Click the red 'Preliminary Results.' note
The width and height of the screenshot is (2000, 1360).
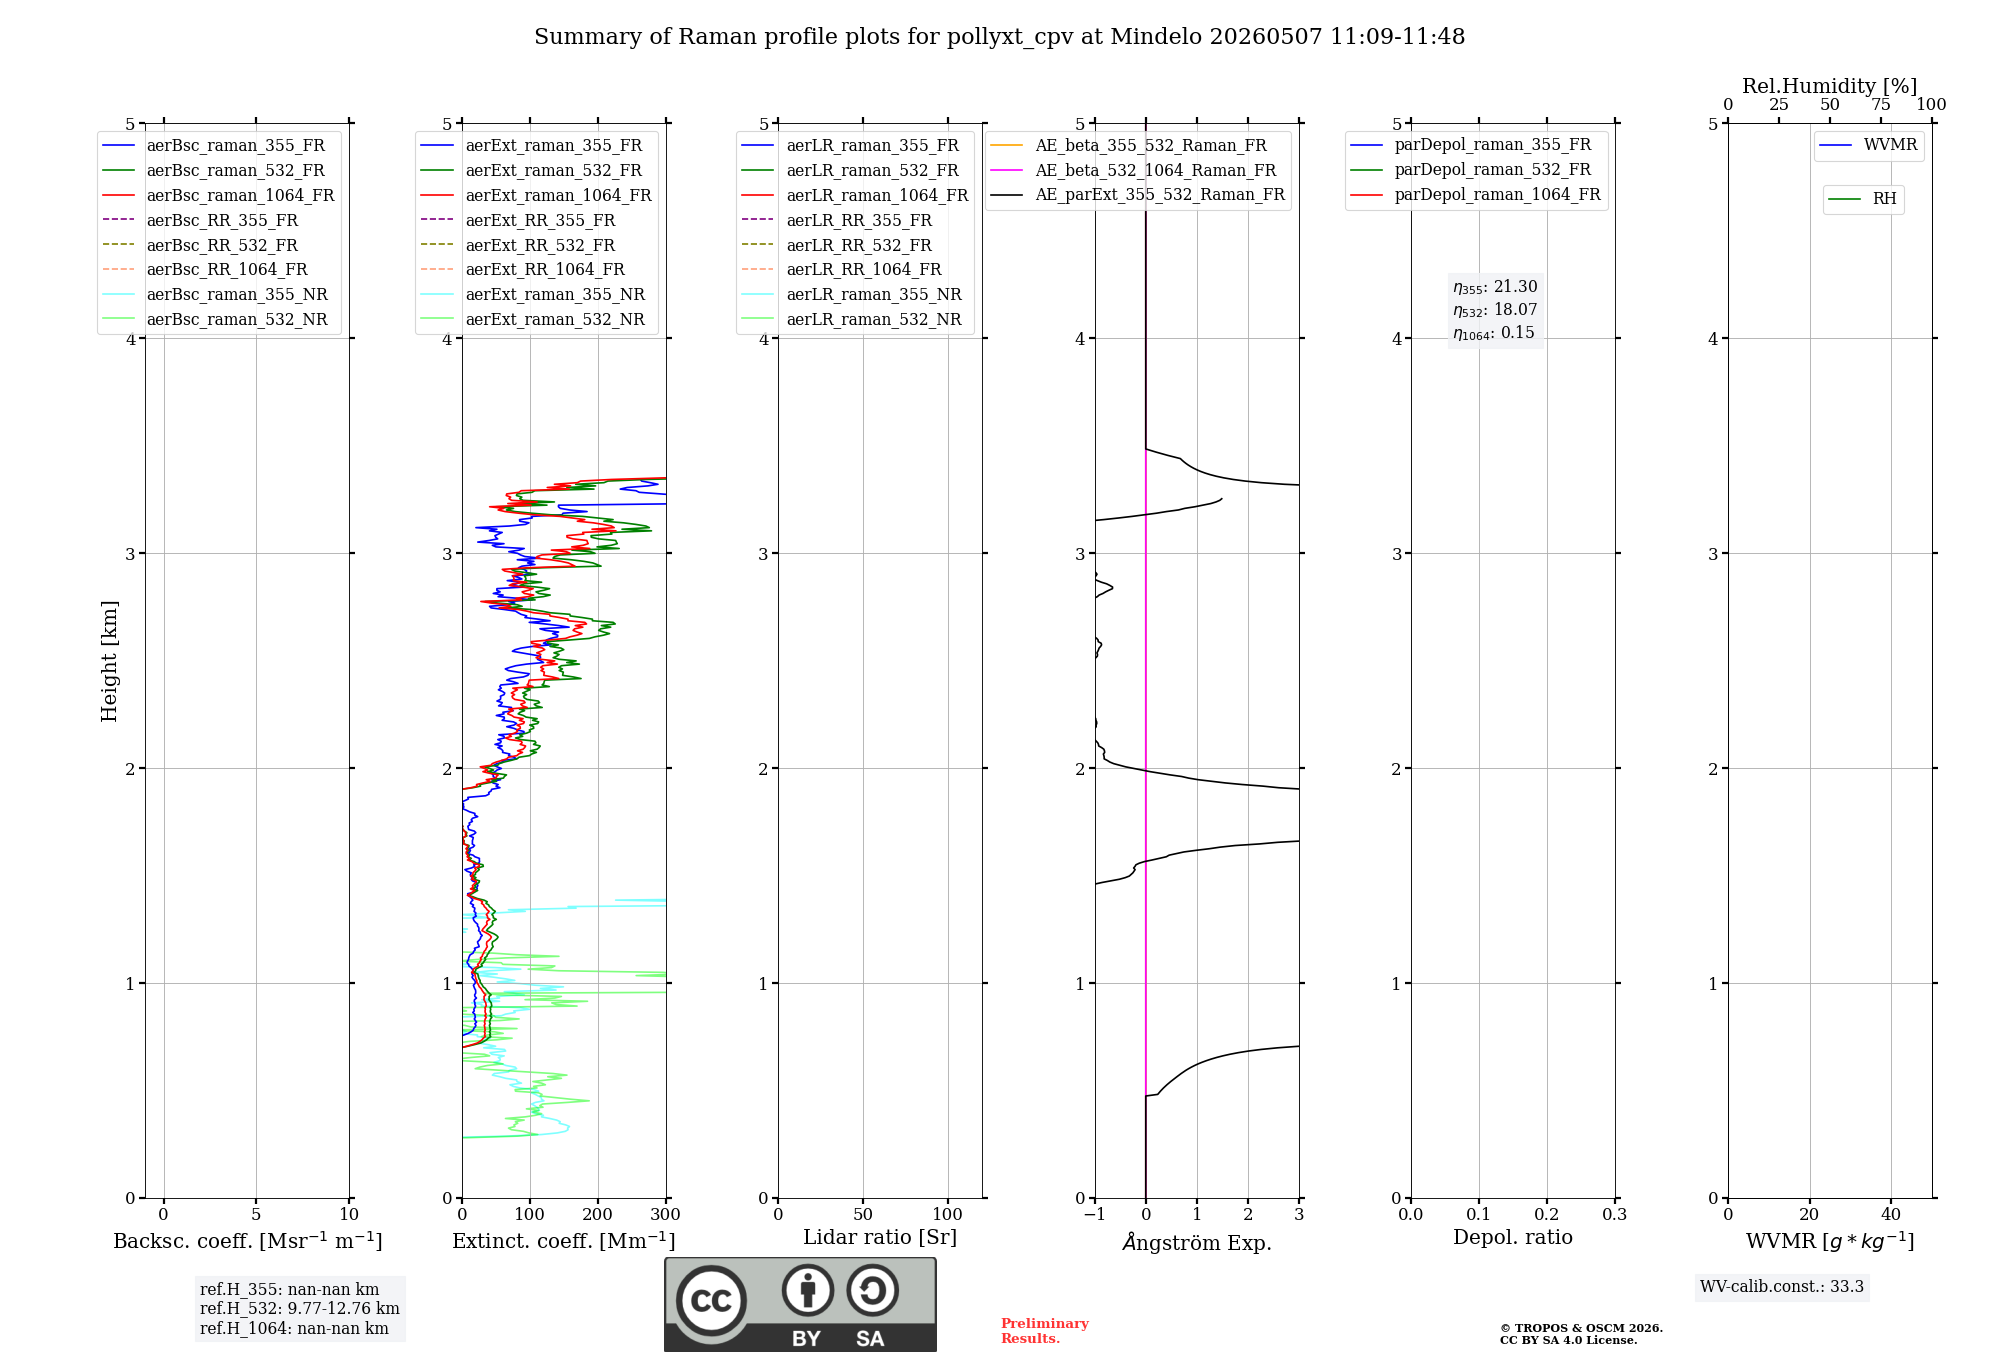coord(1045,1331)
